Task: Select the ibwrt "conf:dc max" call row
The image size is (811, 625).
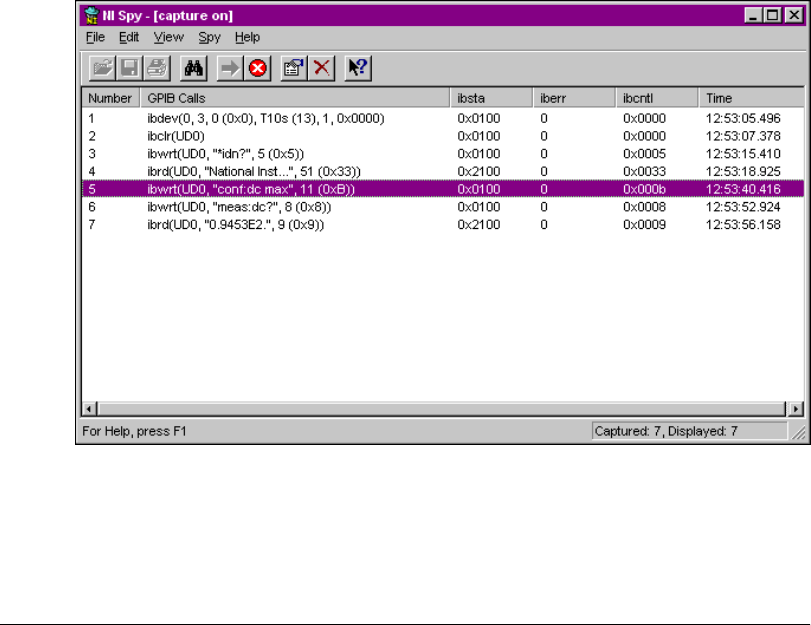Action: click(x=443, y=189)
